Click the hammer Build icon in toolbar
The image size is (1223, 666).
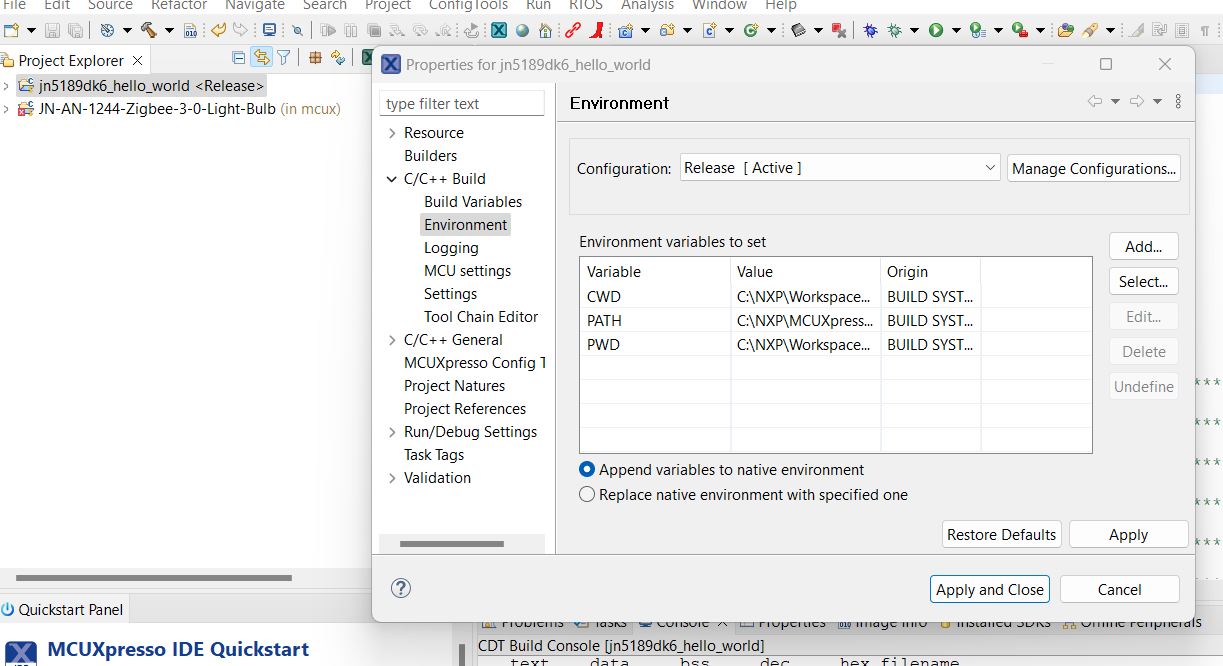pos(149,30)
